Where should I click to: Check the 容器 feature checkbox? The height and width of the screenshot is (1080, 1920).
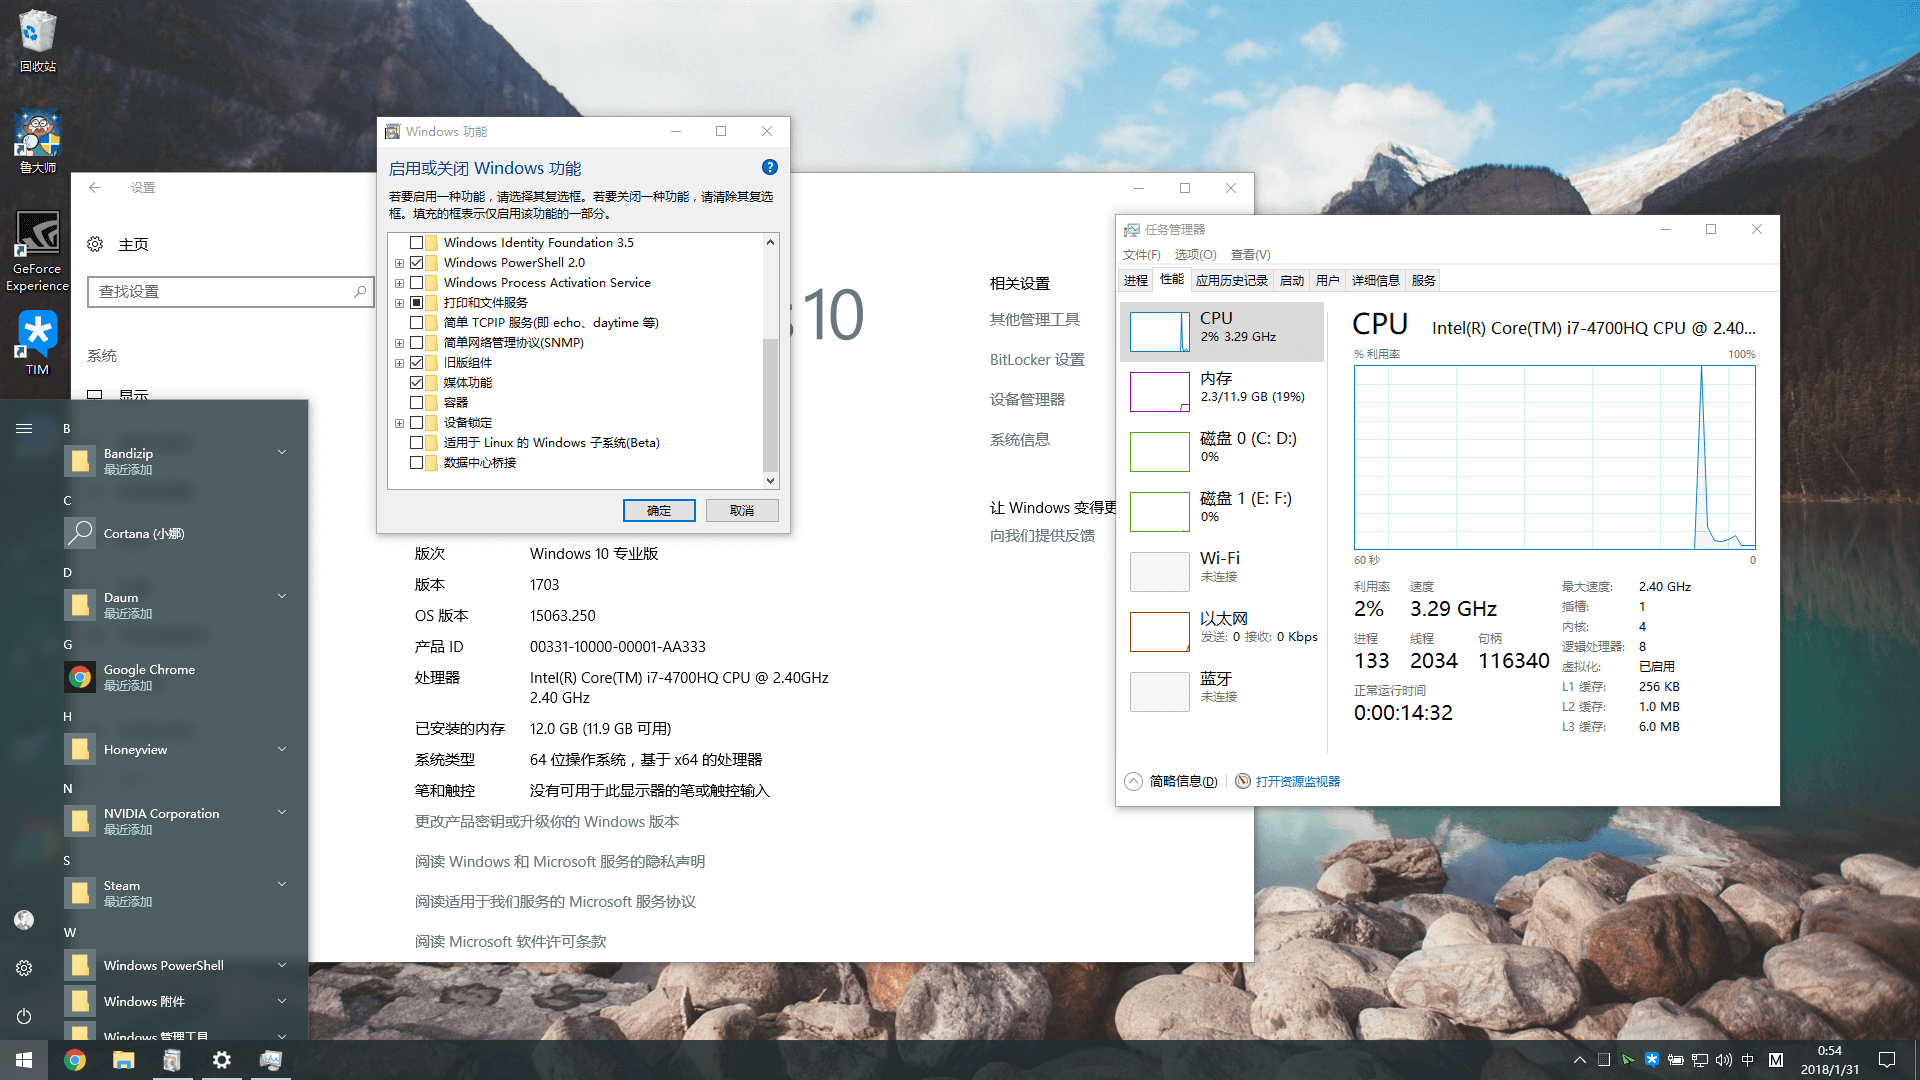point(416,402)
